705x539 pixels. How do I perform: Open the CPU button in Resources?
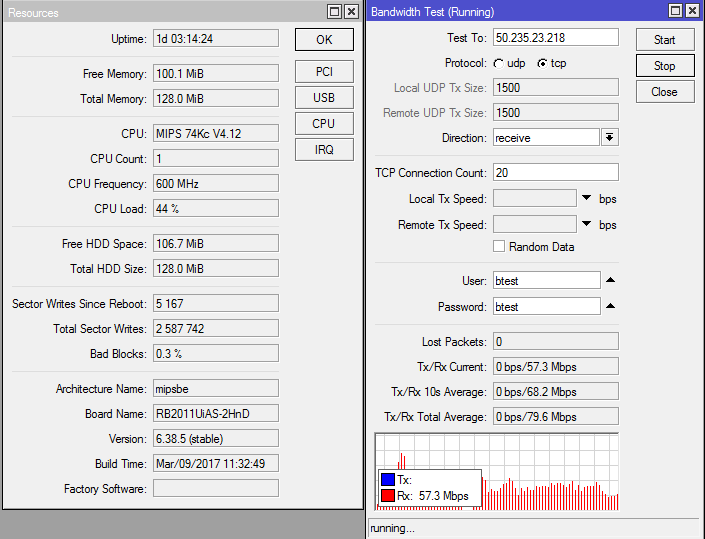point(324,124)
